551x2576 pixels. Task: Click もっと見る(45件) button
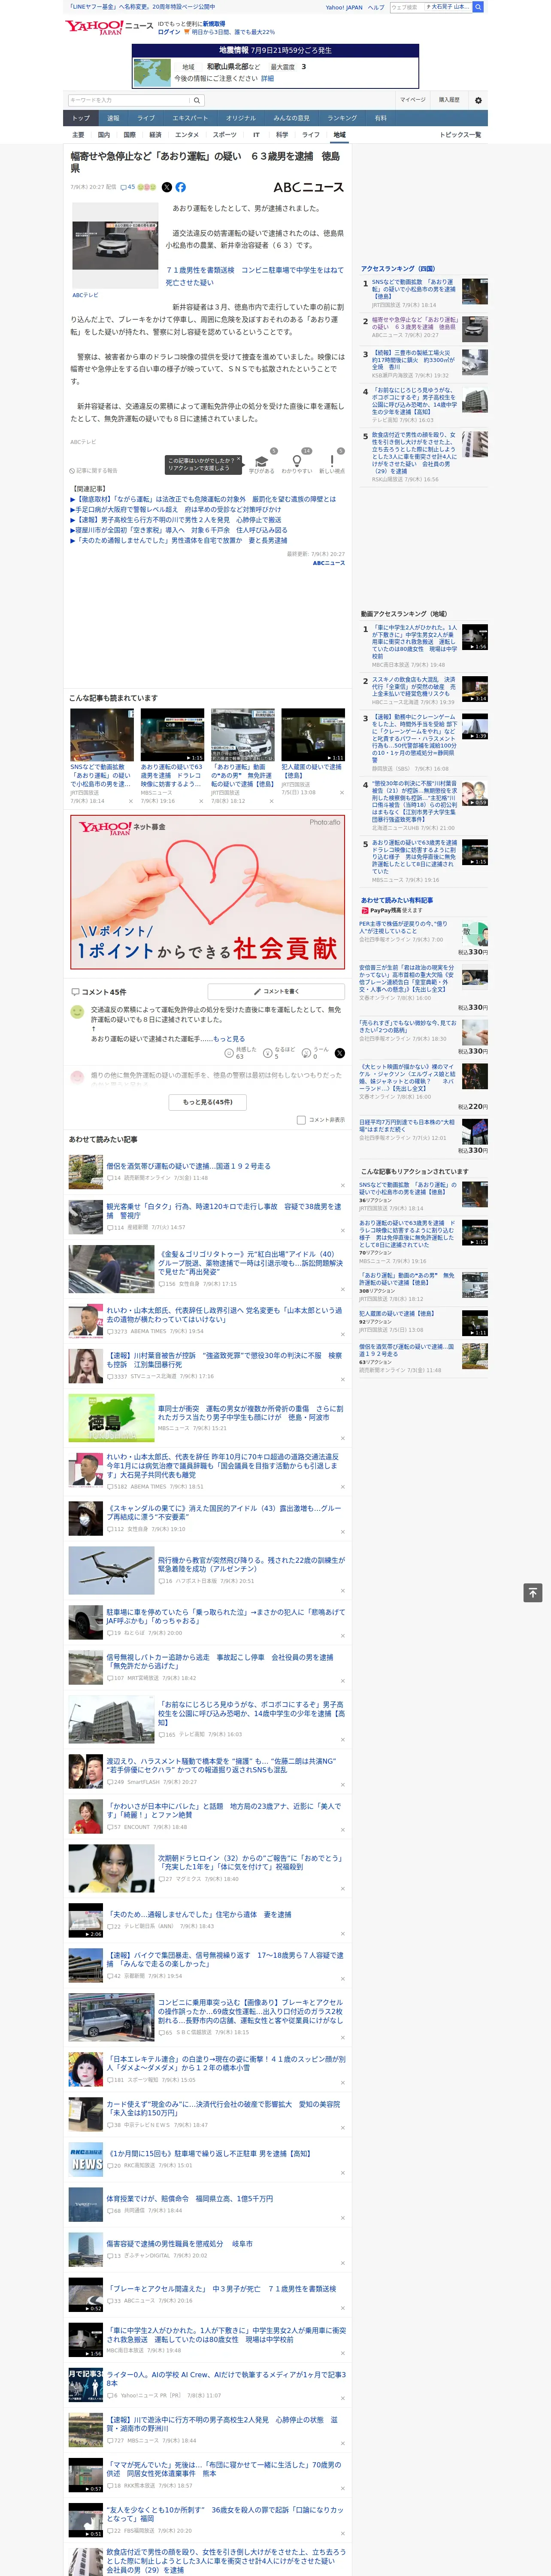coord(208,1102)
